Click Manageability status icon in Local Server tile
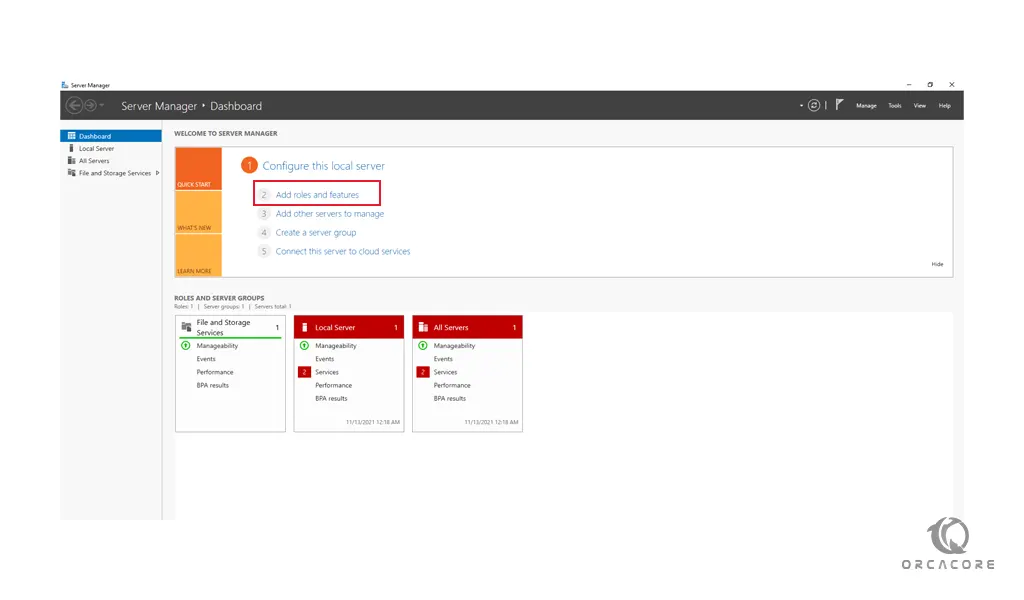Screen dimensions: 1024x600 coord(304,345)
